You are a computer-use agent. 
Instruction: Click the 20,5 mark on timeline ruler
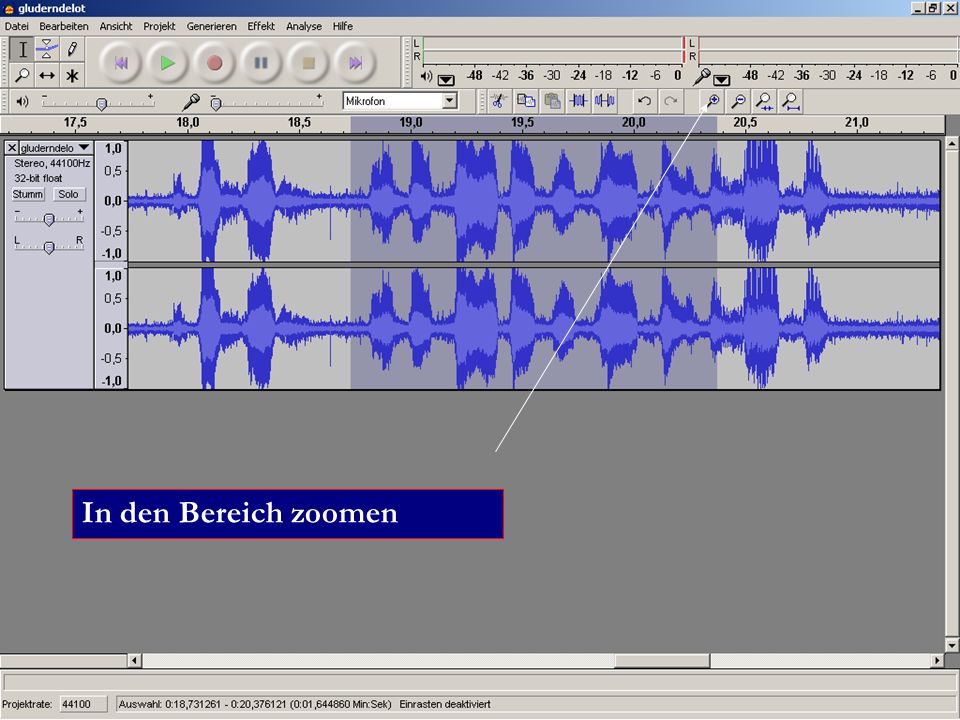click(744, 122)
